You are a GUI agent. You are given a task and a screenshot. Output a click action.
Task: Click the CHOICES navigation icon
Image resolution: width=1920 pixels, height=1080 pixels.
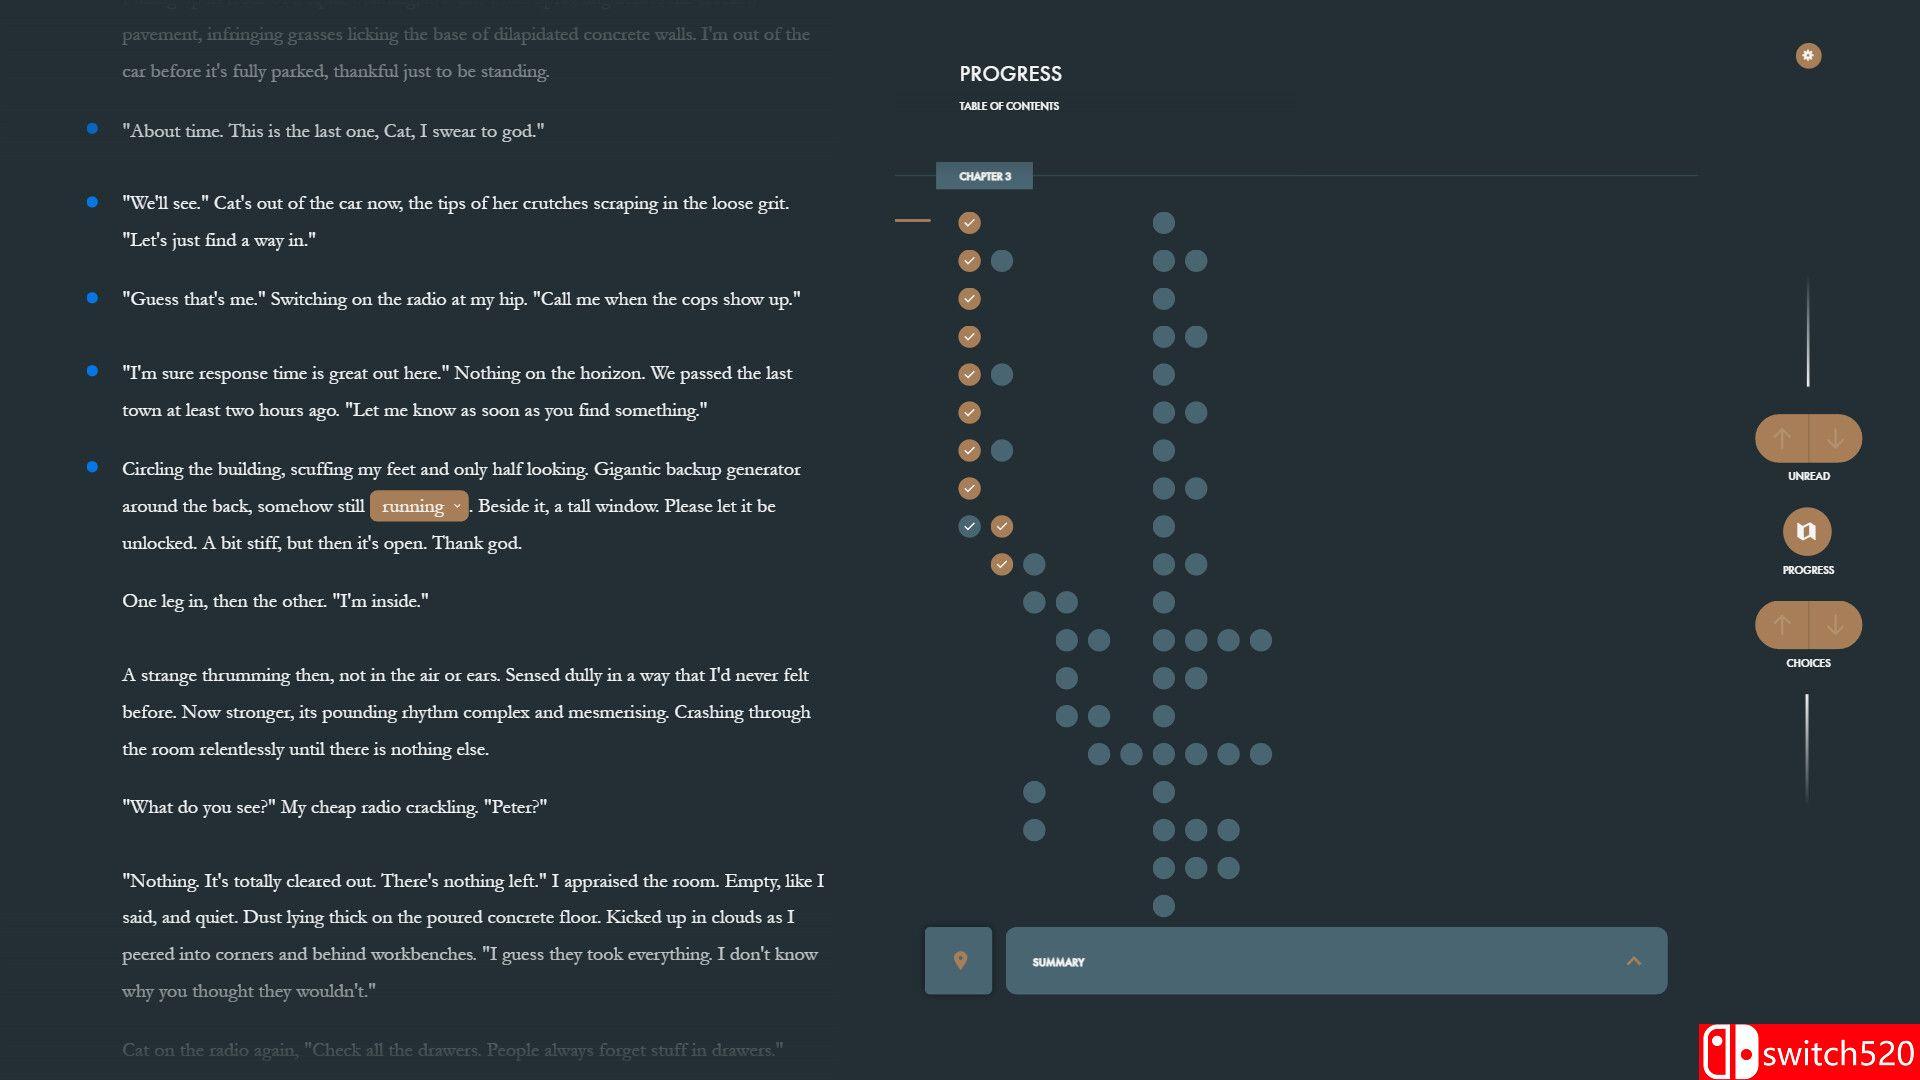click(1808, 624)
